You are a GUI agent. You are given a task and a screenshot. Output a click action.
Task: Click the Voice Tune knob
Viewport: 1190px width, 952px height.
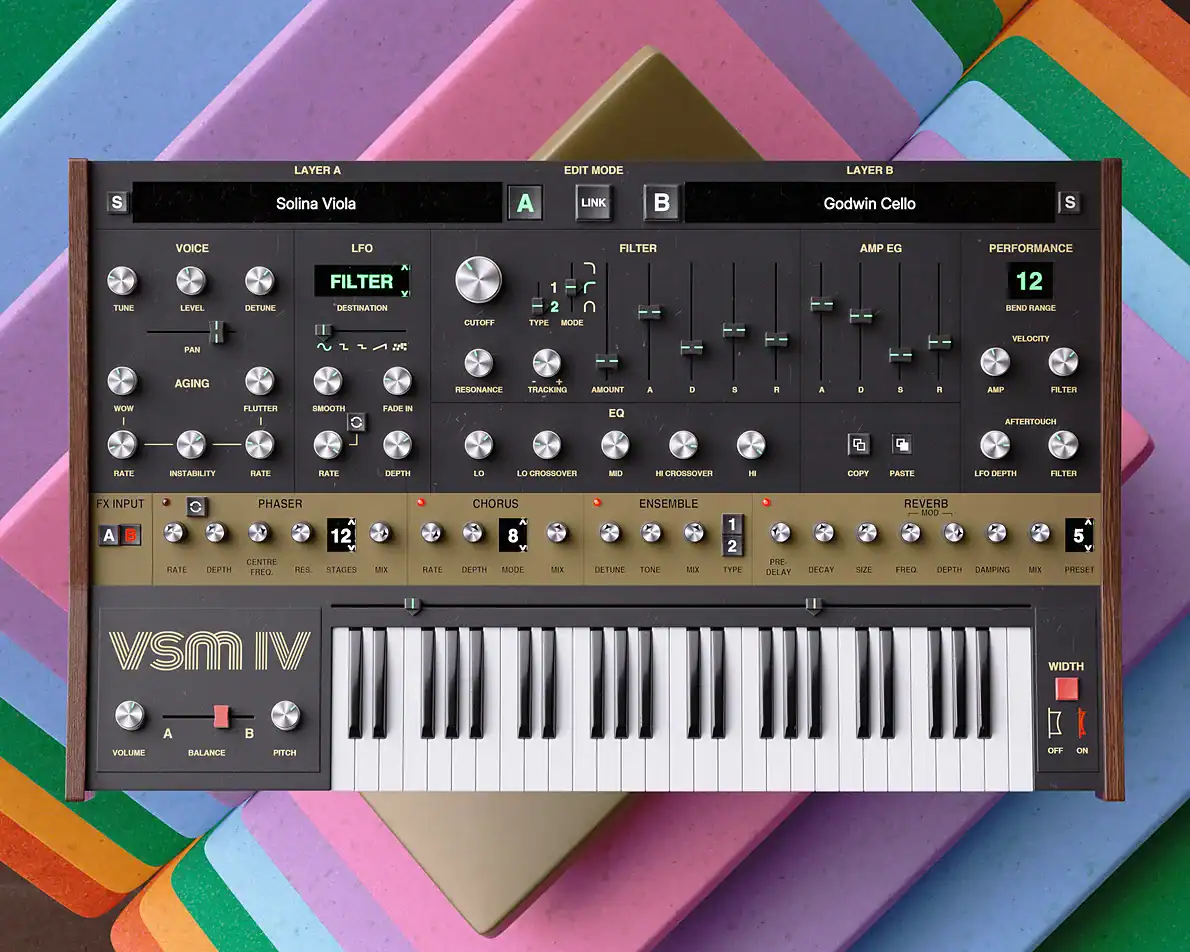pos(122,281)
